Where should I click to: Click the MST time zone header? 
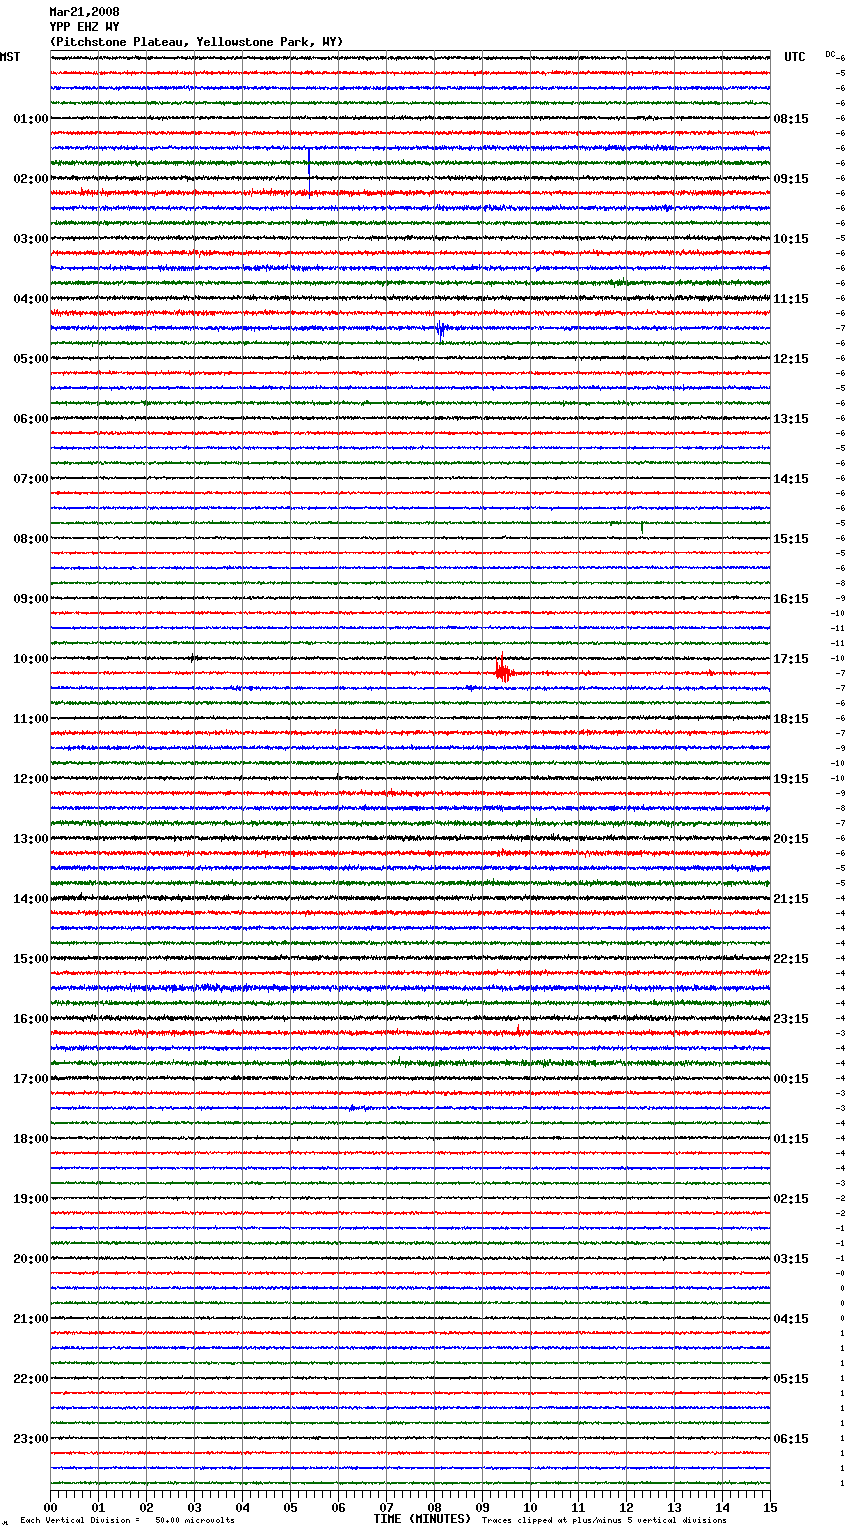coord(10,57)
